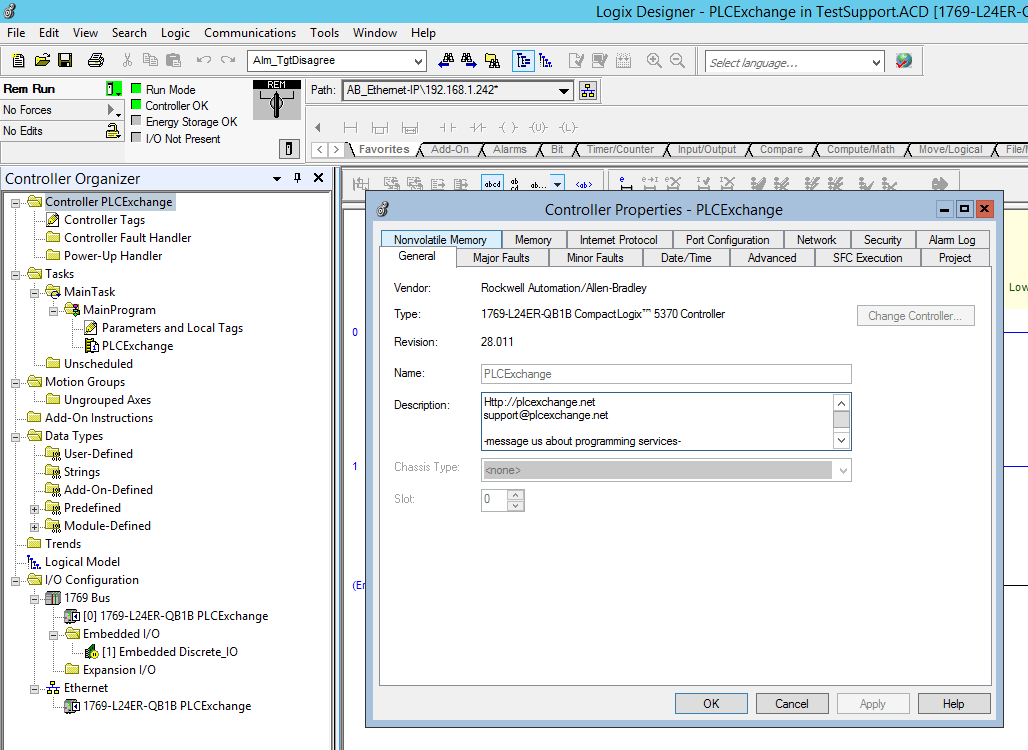Click the Search Next binoculars icon
The image size is (1028, 750).
pos(468,60)
